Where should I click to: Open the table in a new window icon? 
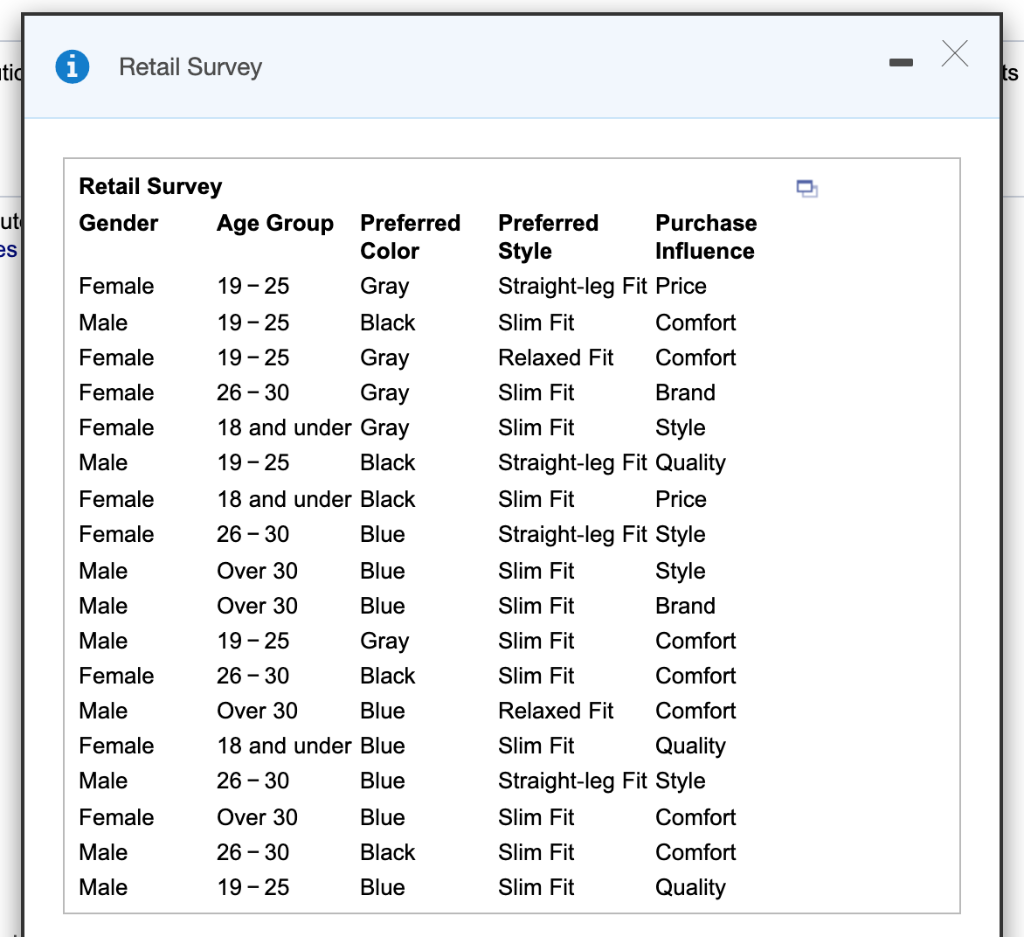click(807, 189)
